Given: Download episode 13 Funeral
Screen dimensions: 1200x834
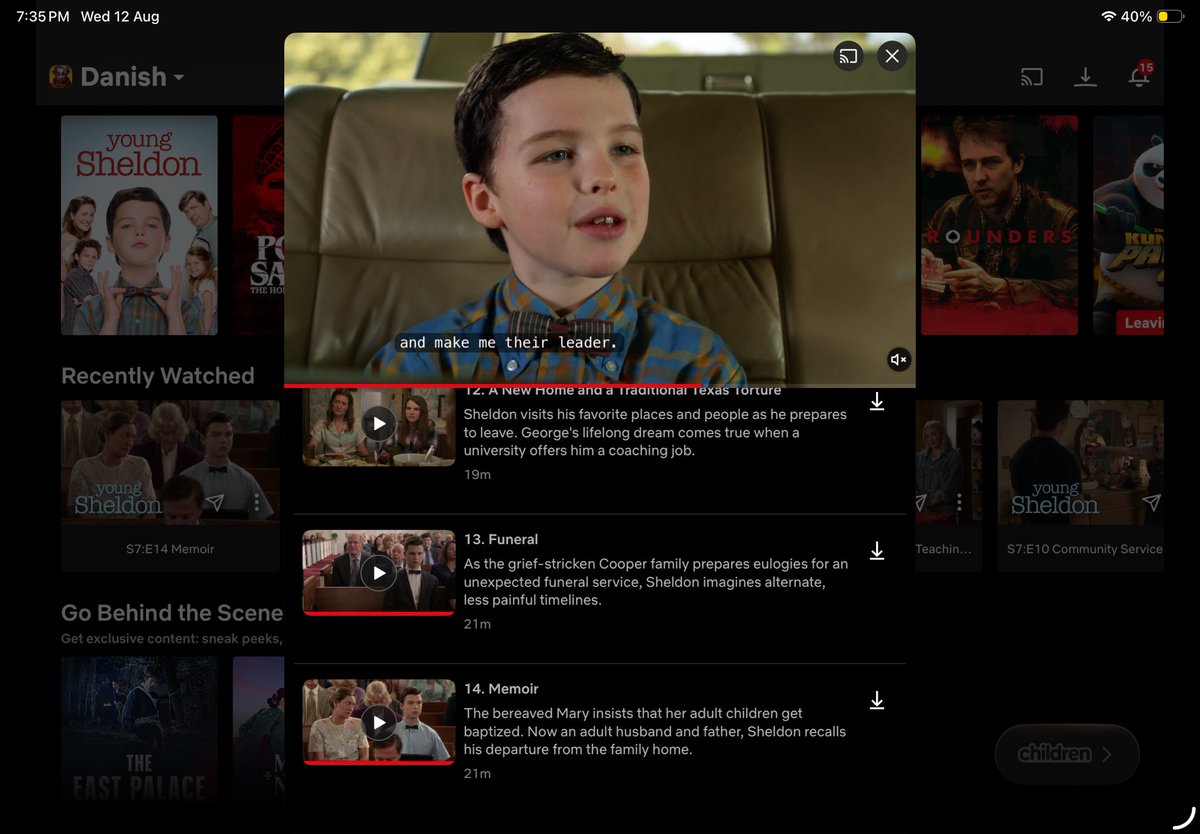Looking at the screenshot, I should click(877, 551).
